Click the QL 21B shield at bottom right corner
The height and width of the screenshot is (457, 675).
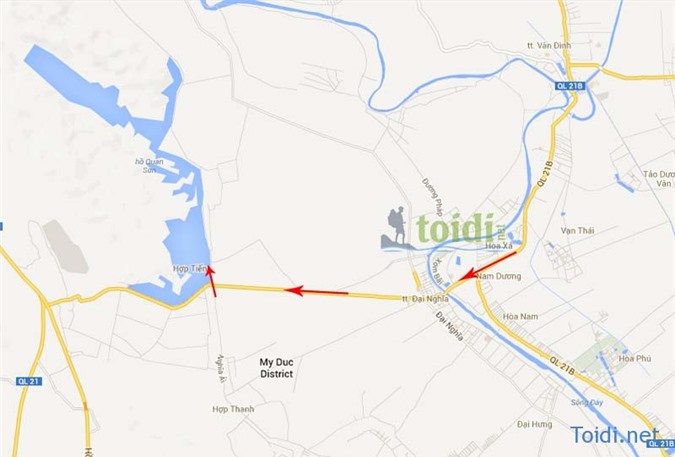click(x=661, y=444)
